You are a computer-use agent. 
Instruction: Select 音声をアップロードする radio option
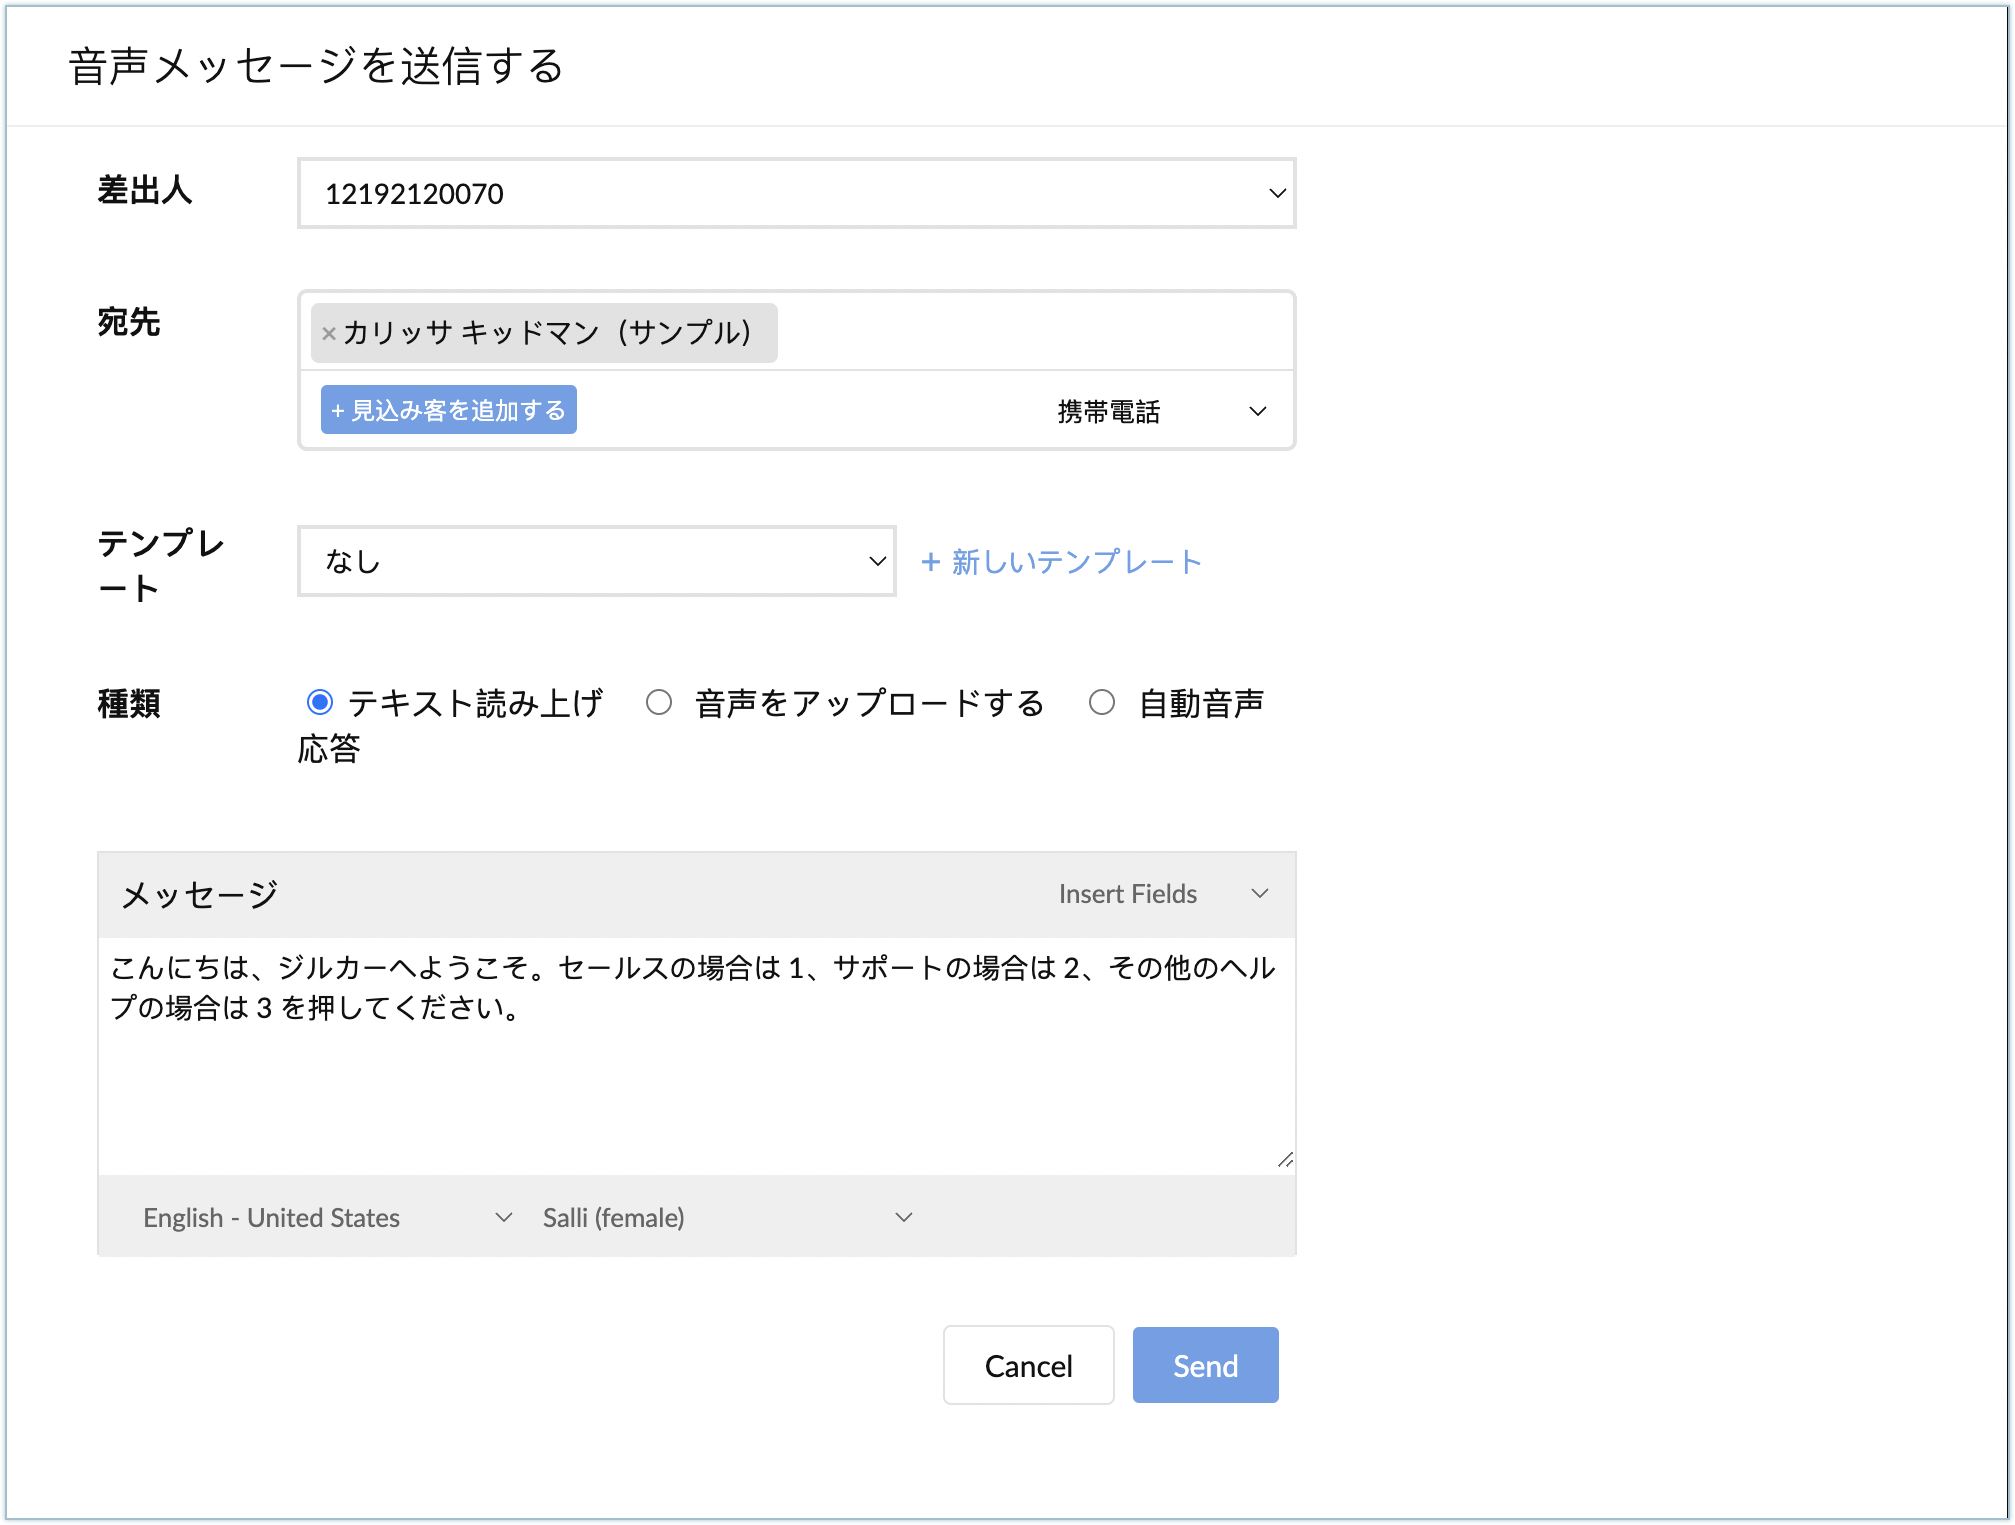coord(659,703)
